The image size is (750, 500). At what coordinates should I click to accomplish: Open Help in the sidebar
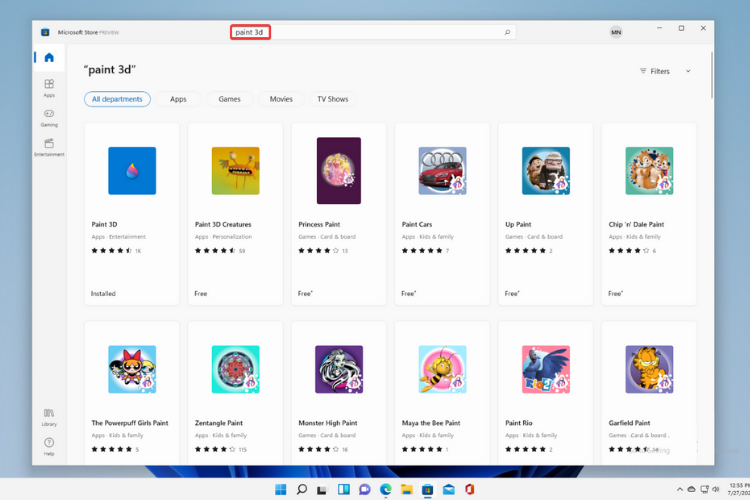pyautogui.click(x=49, y=445)
